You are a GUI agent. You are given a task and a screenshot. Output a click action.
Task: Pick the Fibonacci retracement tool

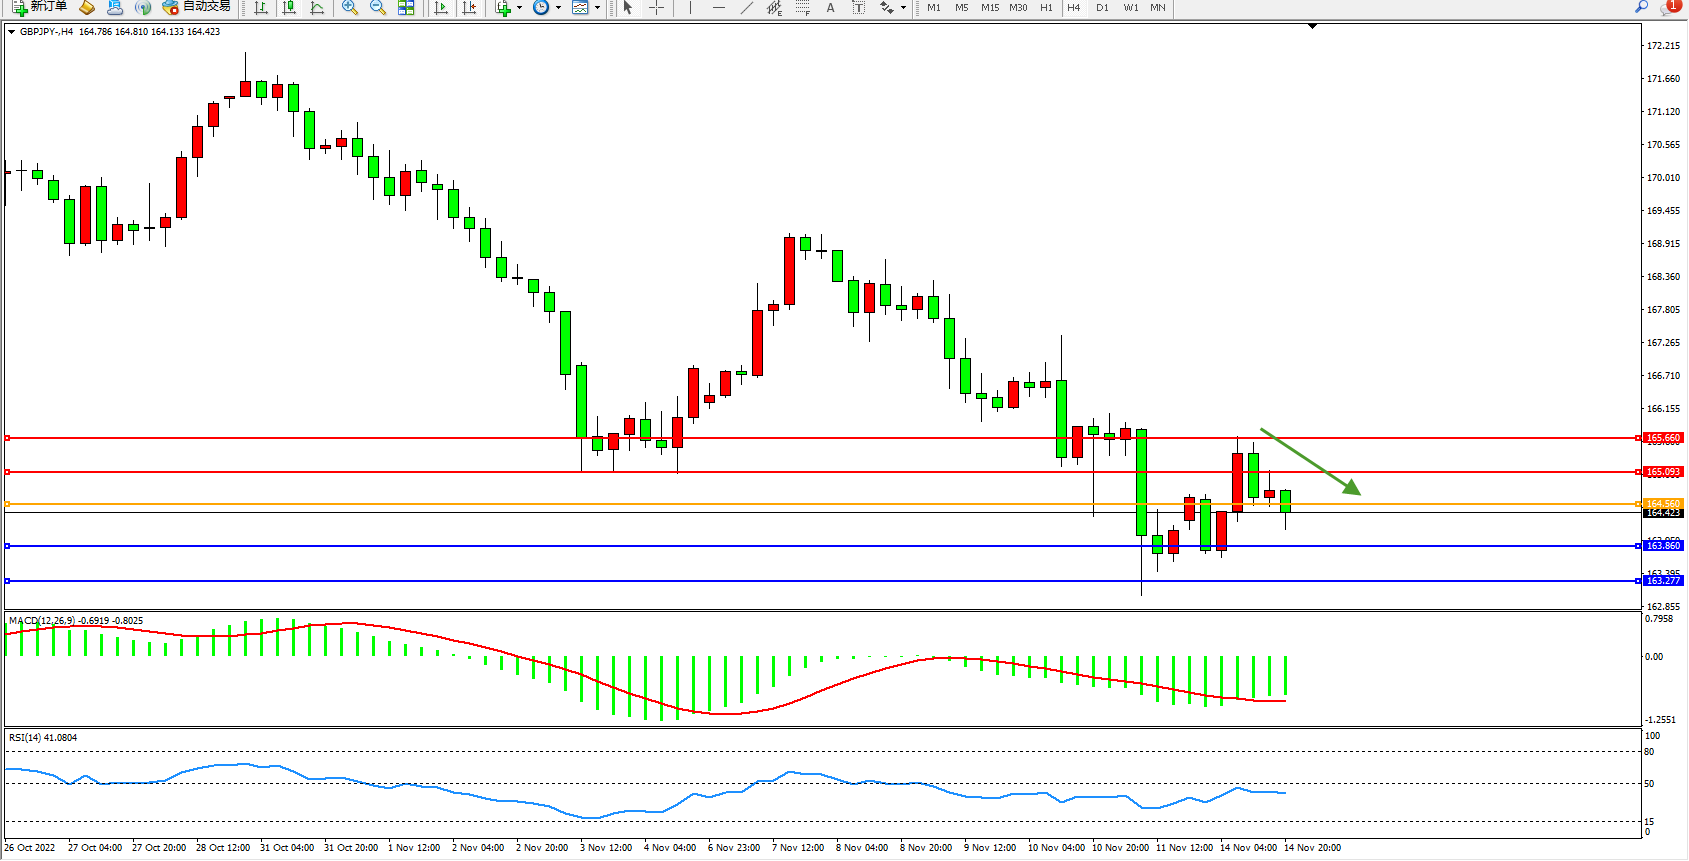[802, 8]
